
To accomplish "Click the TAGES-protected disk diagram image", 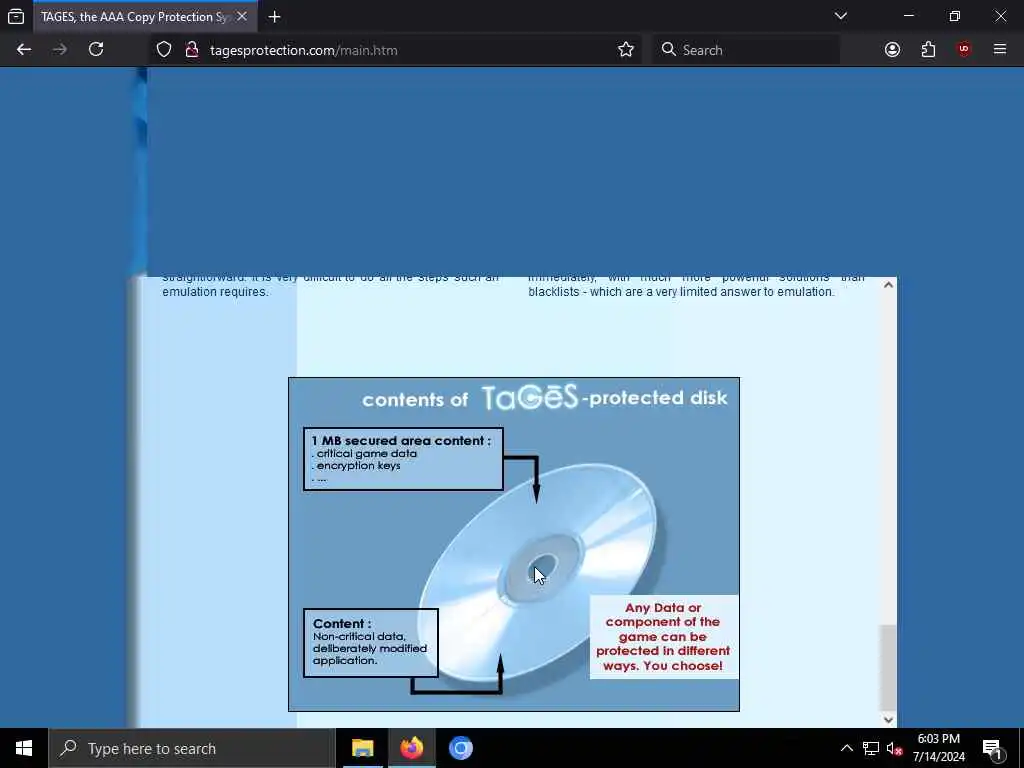I will 514,544.
